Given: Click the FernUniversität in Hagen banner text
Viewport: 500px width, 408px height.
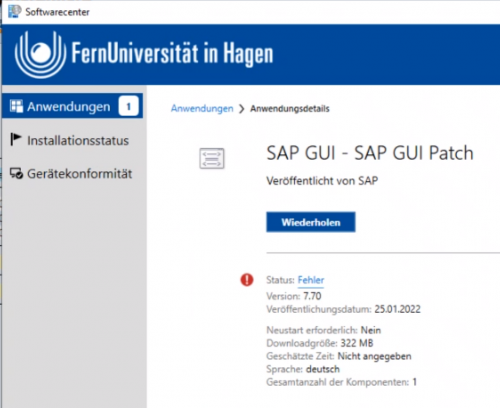Looking at the screenshot, I should 172,53.
